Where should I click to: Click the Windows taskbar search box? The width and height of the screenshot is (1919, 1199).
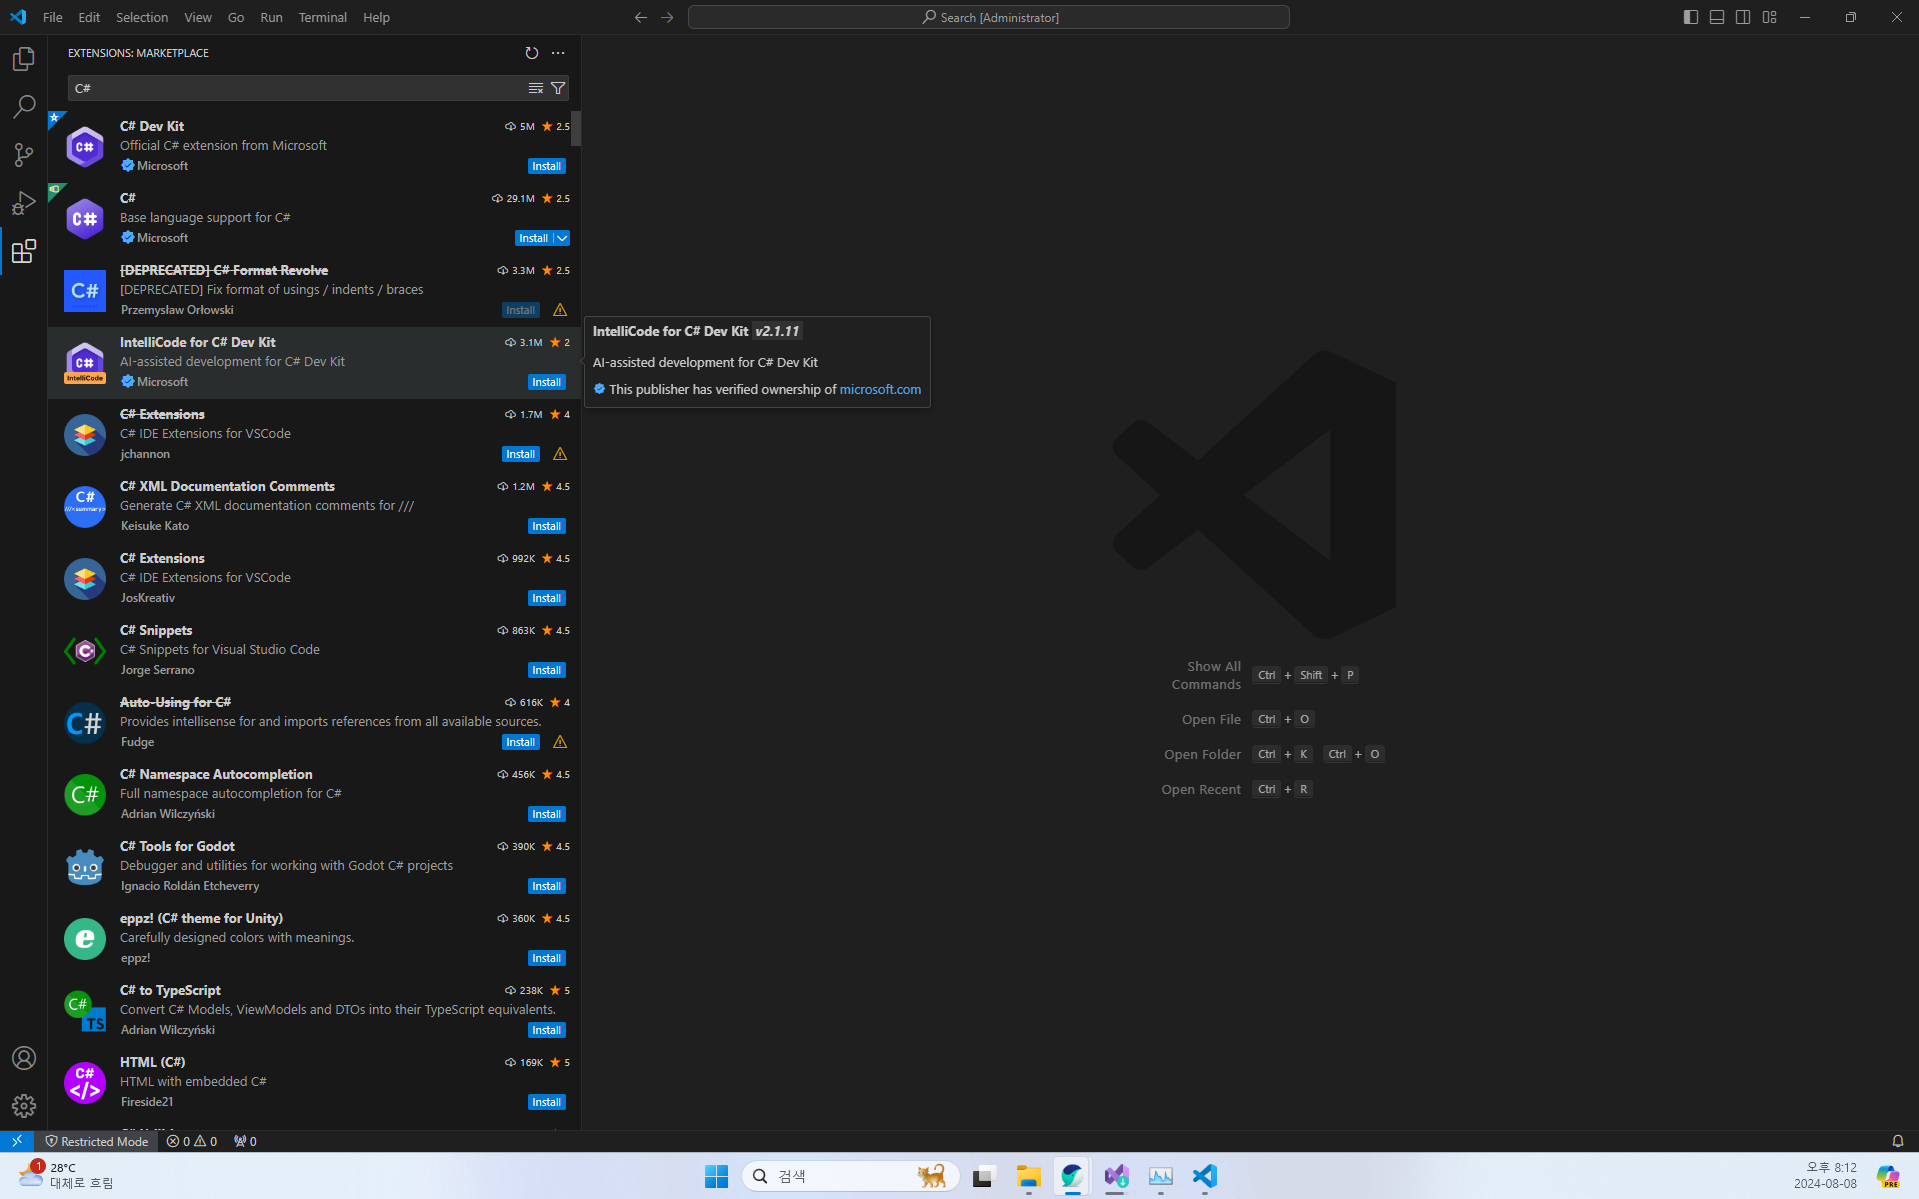coord(851,1176)
